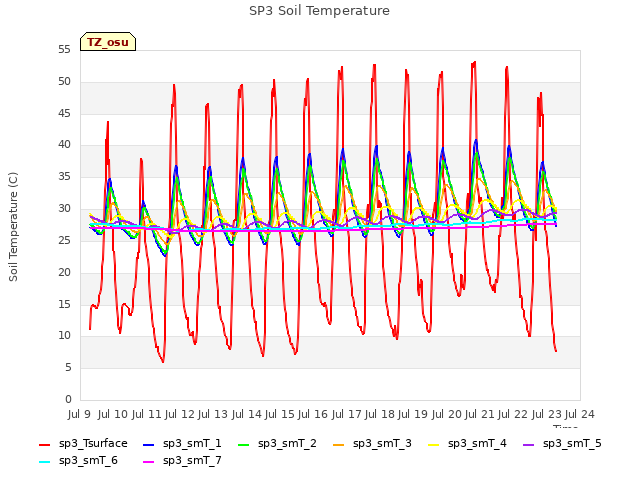Click the Jul 23 x-axis tick label
The image size is (640, 480).
click(x=547, y=415)
